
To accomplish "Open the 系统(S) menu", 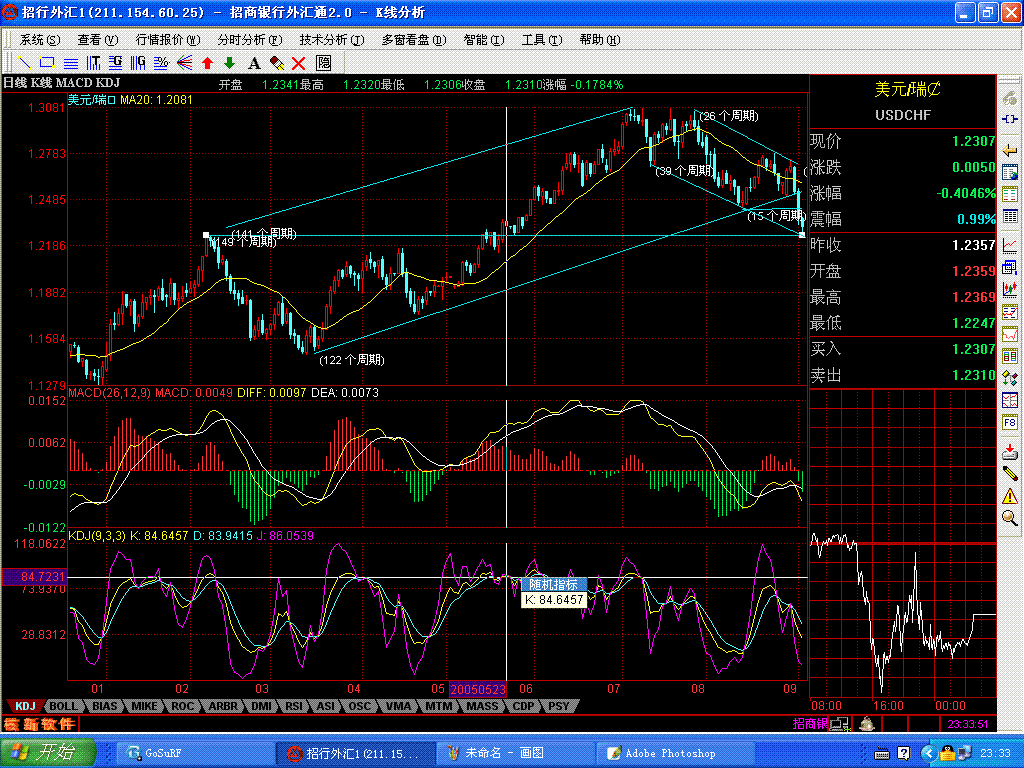I will pyautogui.click(x=40, y=40).
